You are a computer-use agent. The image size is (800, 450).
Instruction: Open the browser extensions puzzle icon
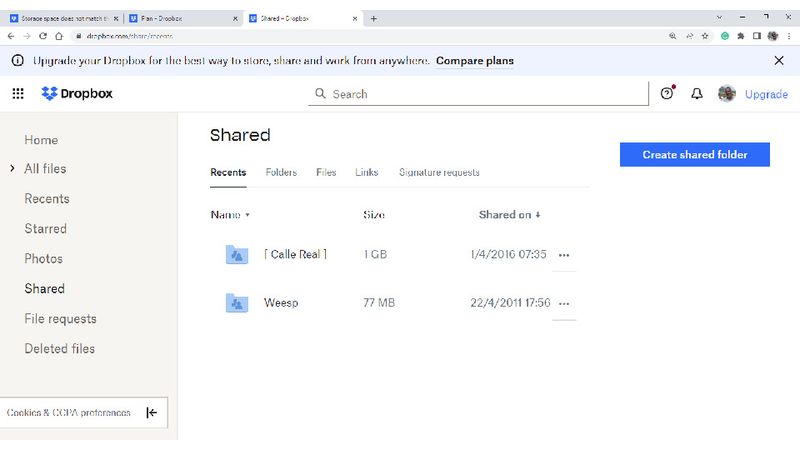click(741, 36)
